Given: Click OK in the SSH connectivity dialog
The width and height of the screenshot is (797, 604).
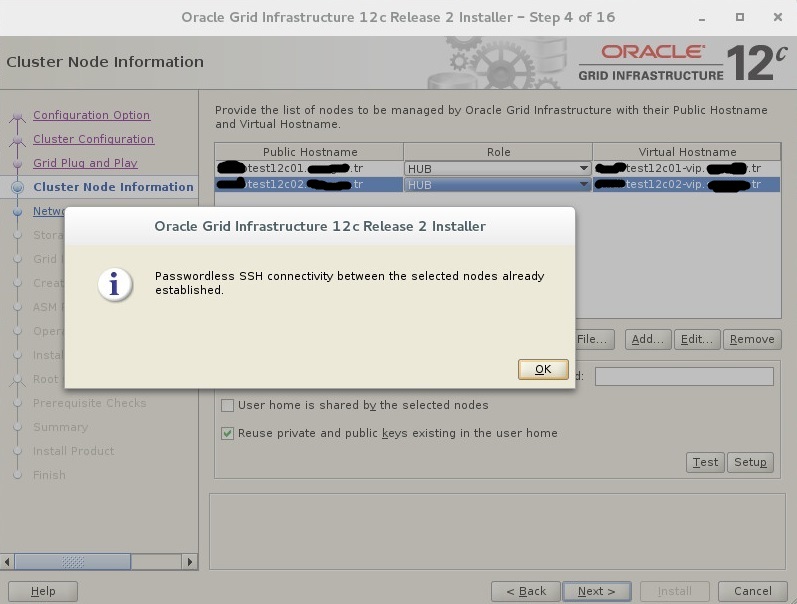Looking at the screenshot, I should (543, 369).
